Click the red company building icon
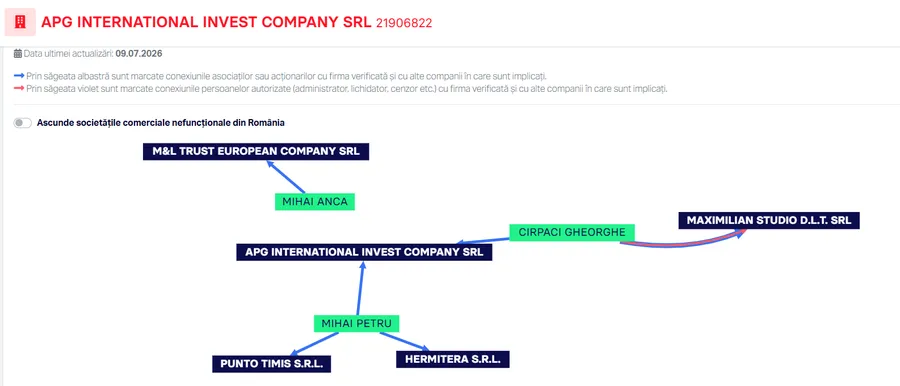 [x=21, y=22]
